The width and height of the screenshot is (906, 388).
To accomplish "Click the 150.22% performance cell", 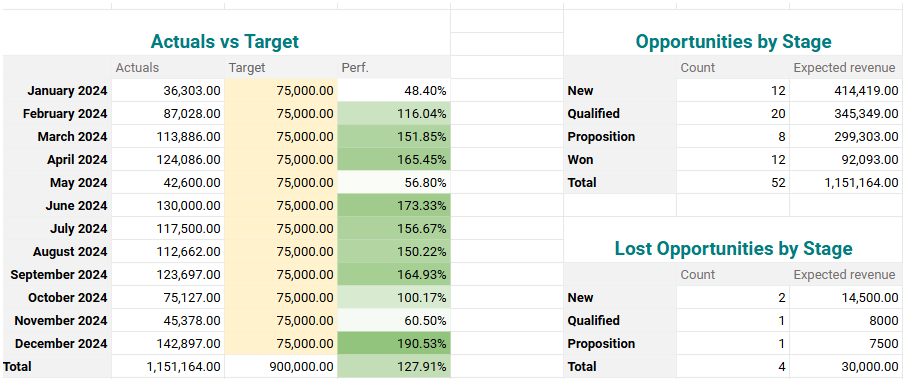I will click(394, 252).
